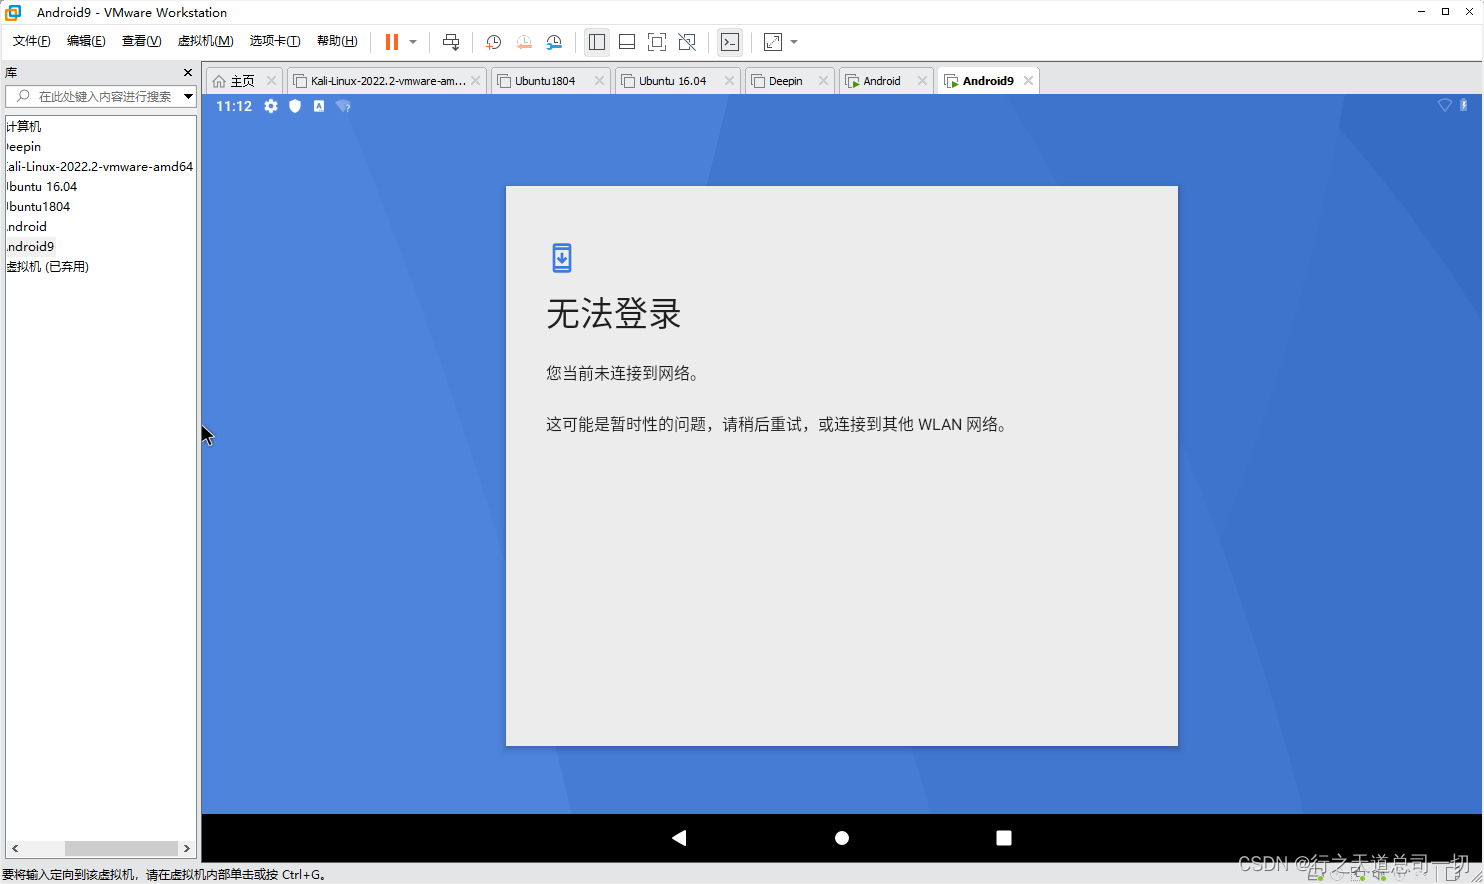Click the 11:12 clock in Android status bar
Viewport: 1484px width, 884px height.
[234, 106]
